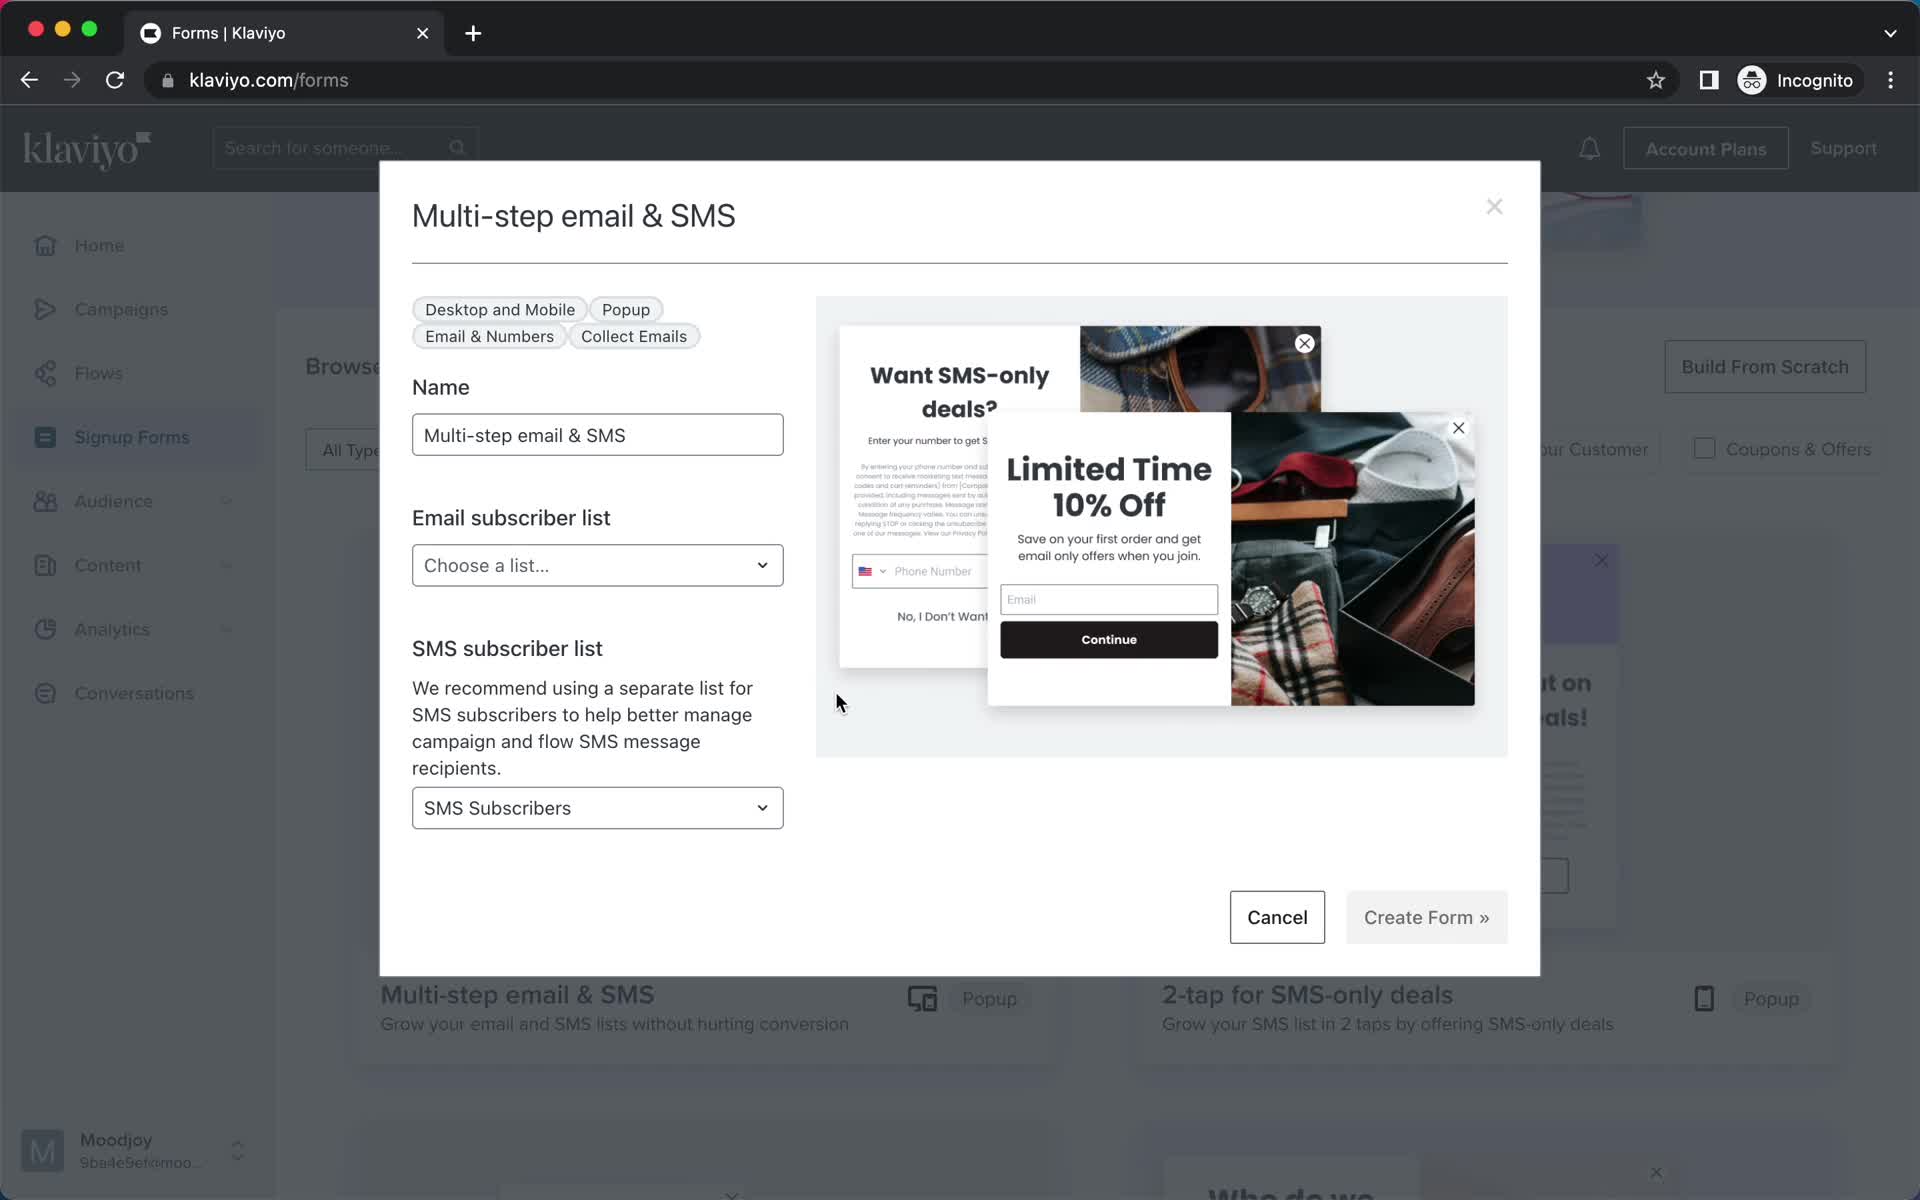Click Continue button in popup preview
Screen dimensions: 1920x1200
(x=1109, y=639)
